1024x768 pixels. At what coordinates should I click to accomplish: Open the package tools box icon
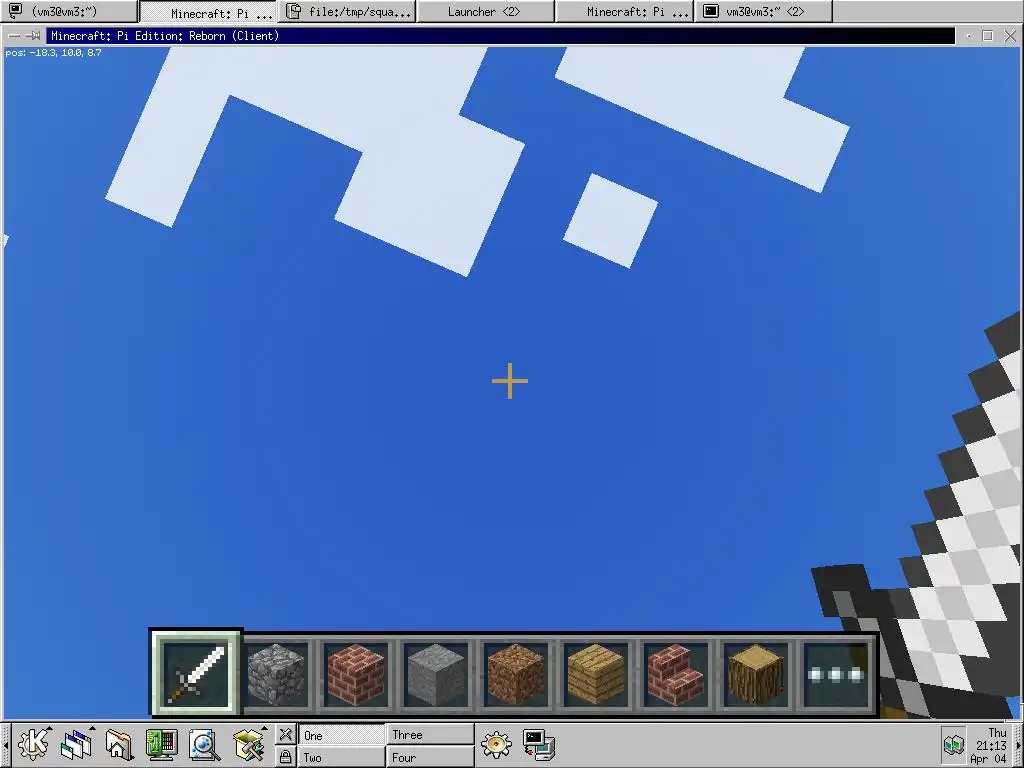click(248, 746)
